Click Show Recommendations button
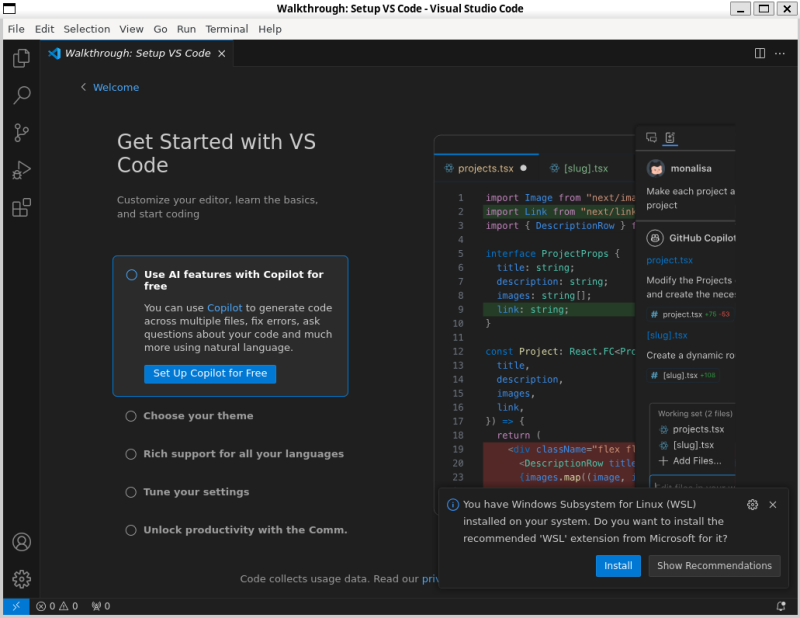Image resolution: width=800 pixels, height=618 pixels. 714,565
